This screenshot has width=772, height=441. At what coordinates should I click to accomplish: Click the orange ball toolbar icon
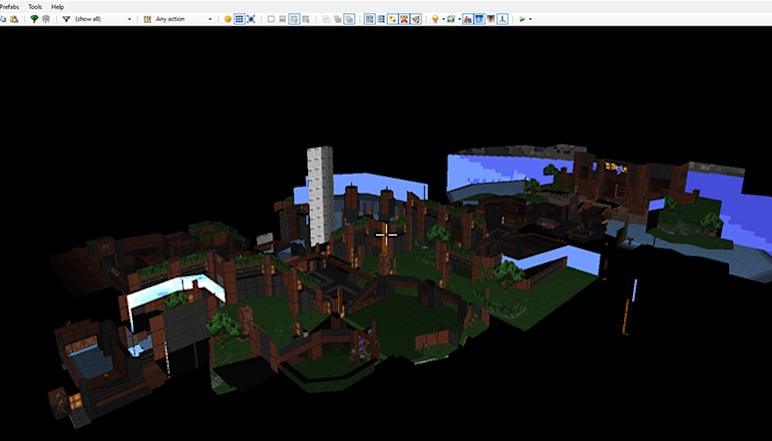click(227, 19)
